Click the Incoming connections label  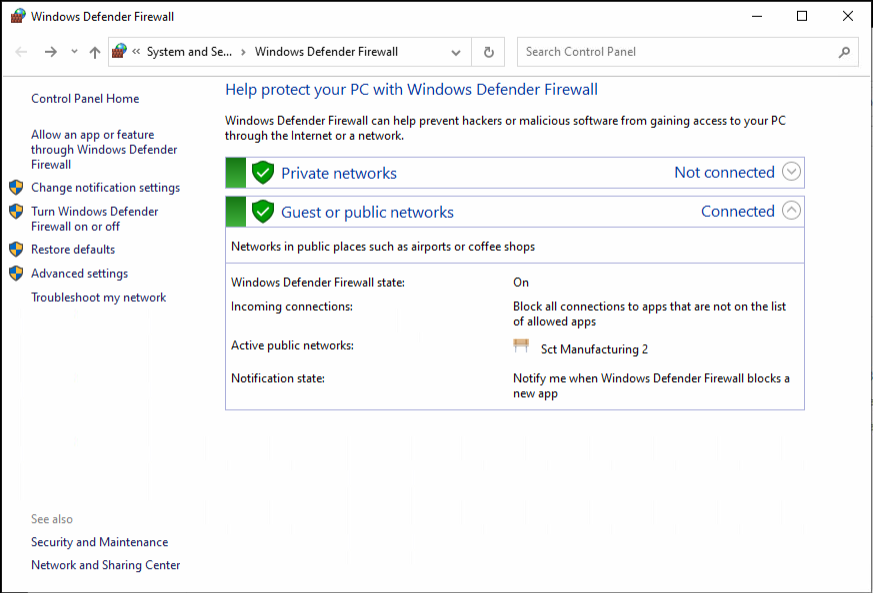[x=292, y=306]
